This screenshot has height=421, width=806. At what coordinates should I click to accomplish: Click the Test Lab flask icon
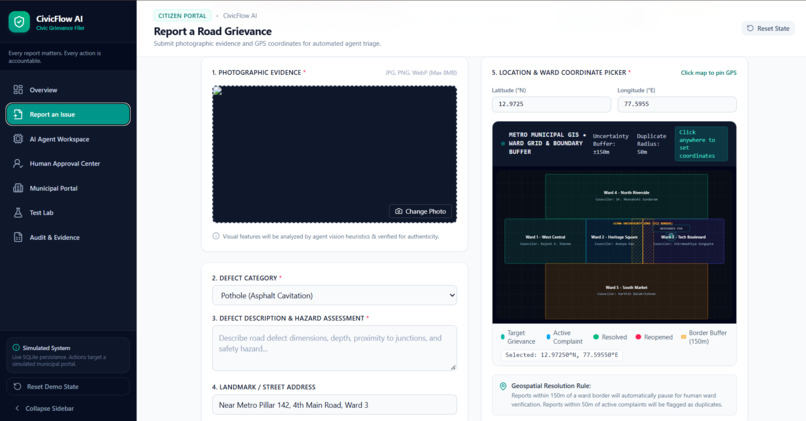tap(18, 212)
